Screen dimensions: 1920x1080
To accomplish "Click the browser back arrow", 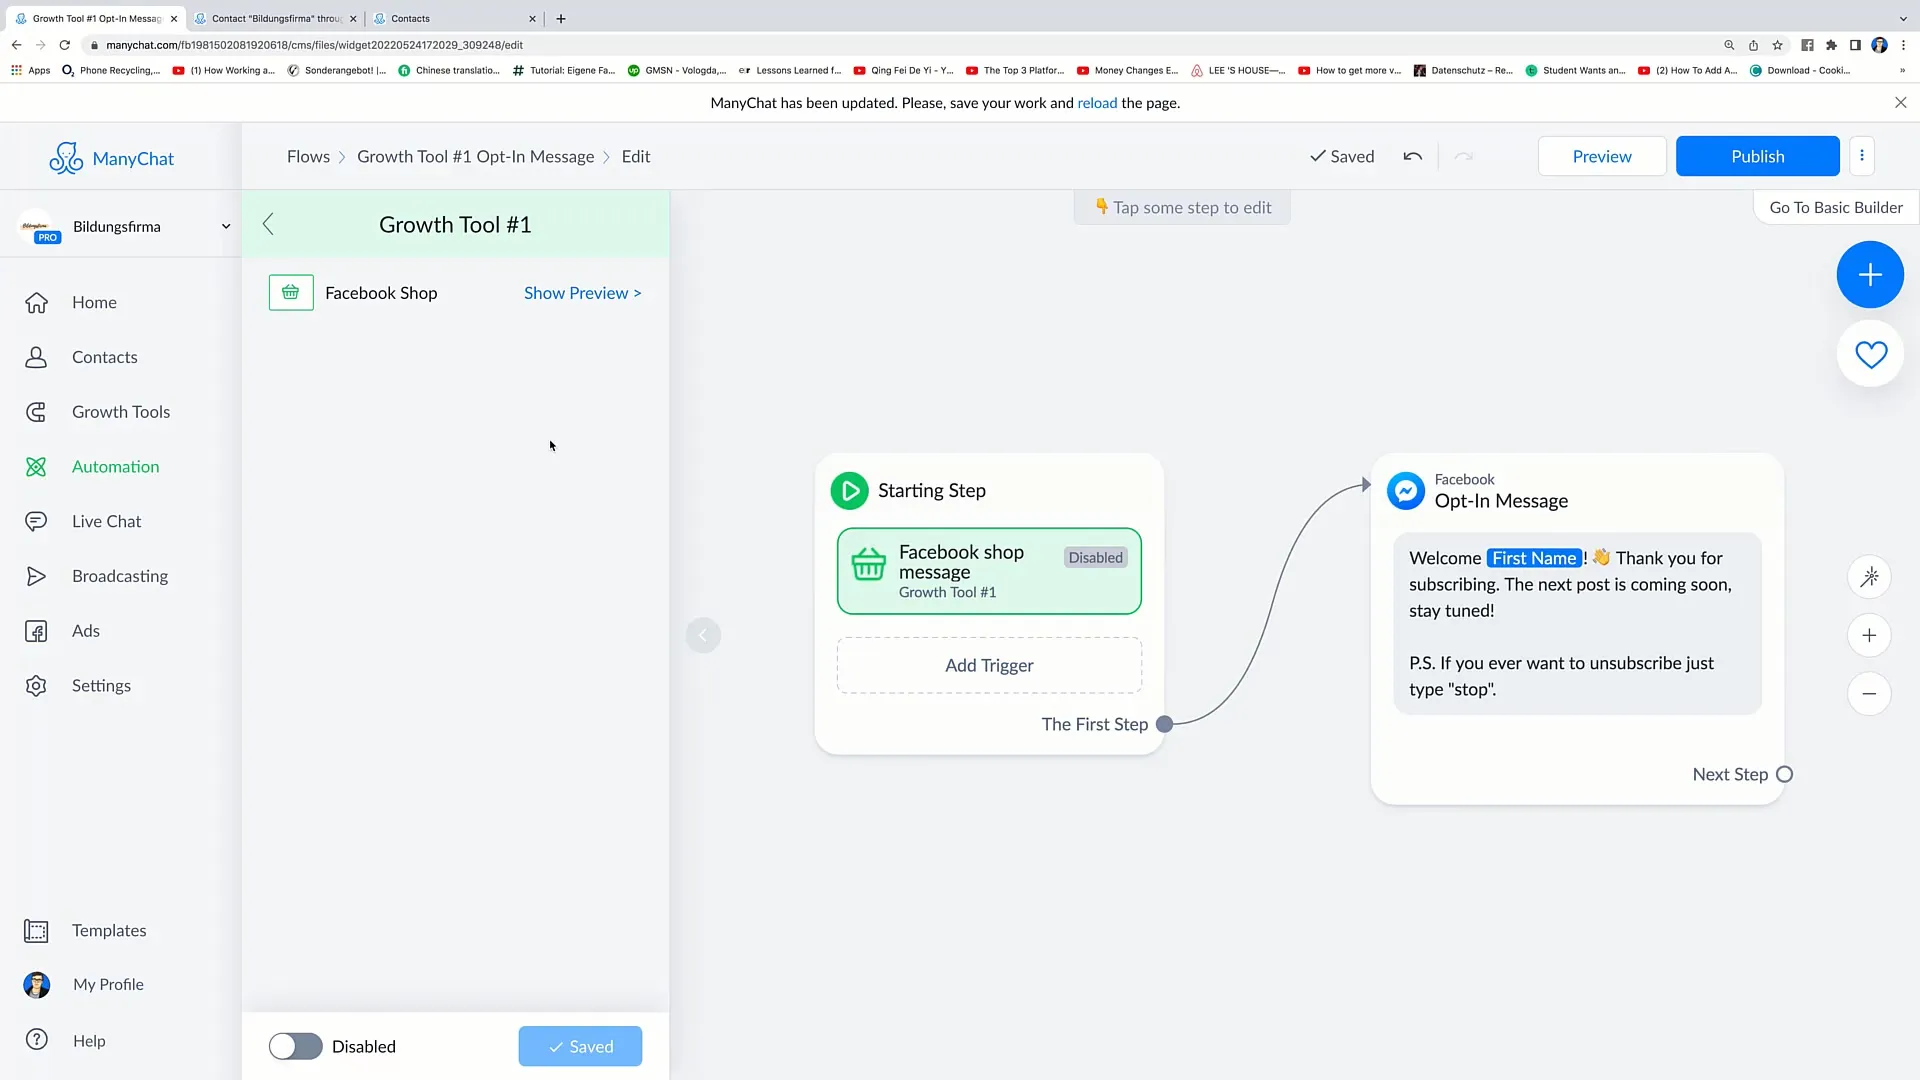I will point(16,45).
